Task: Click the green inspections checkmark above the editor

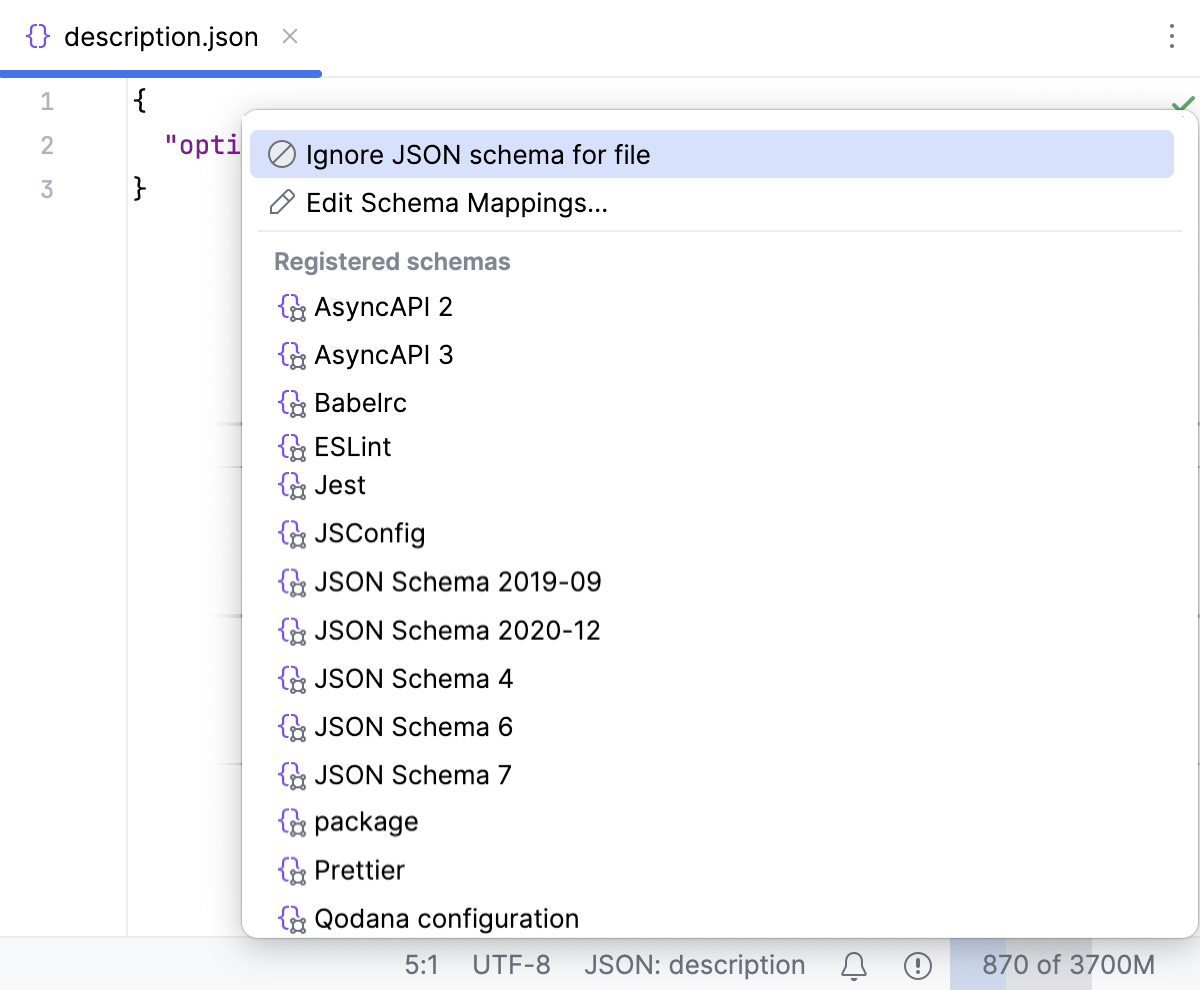Action: click(x=1183, y=103)
